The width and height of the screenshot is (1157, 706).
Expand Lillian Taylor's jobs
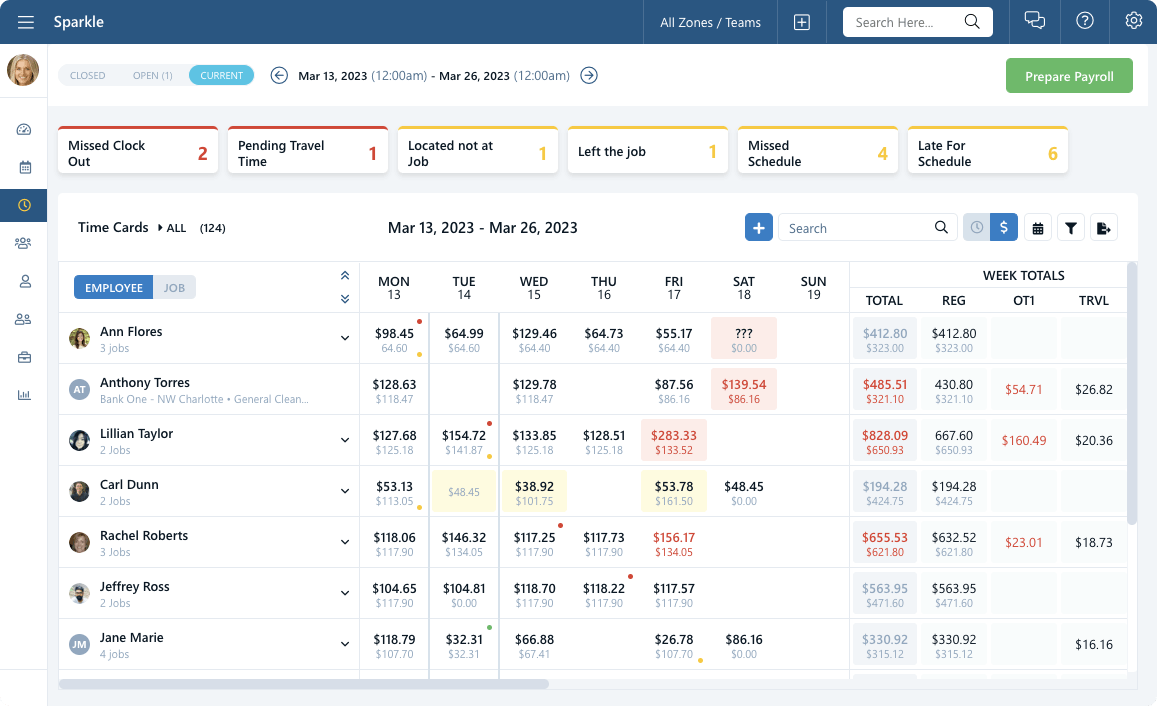coord(345,440)
